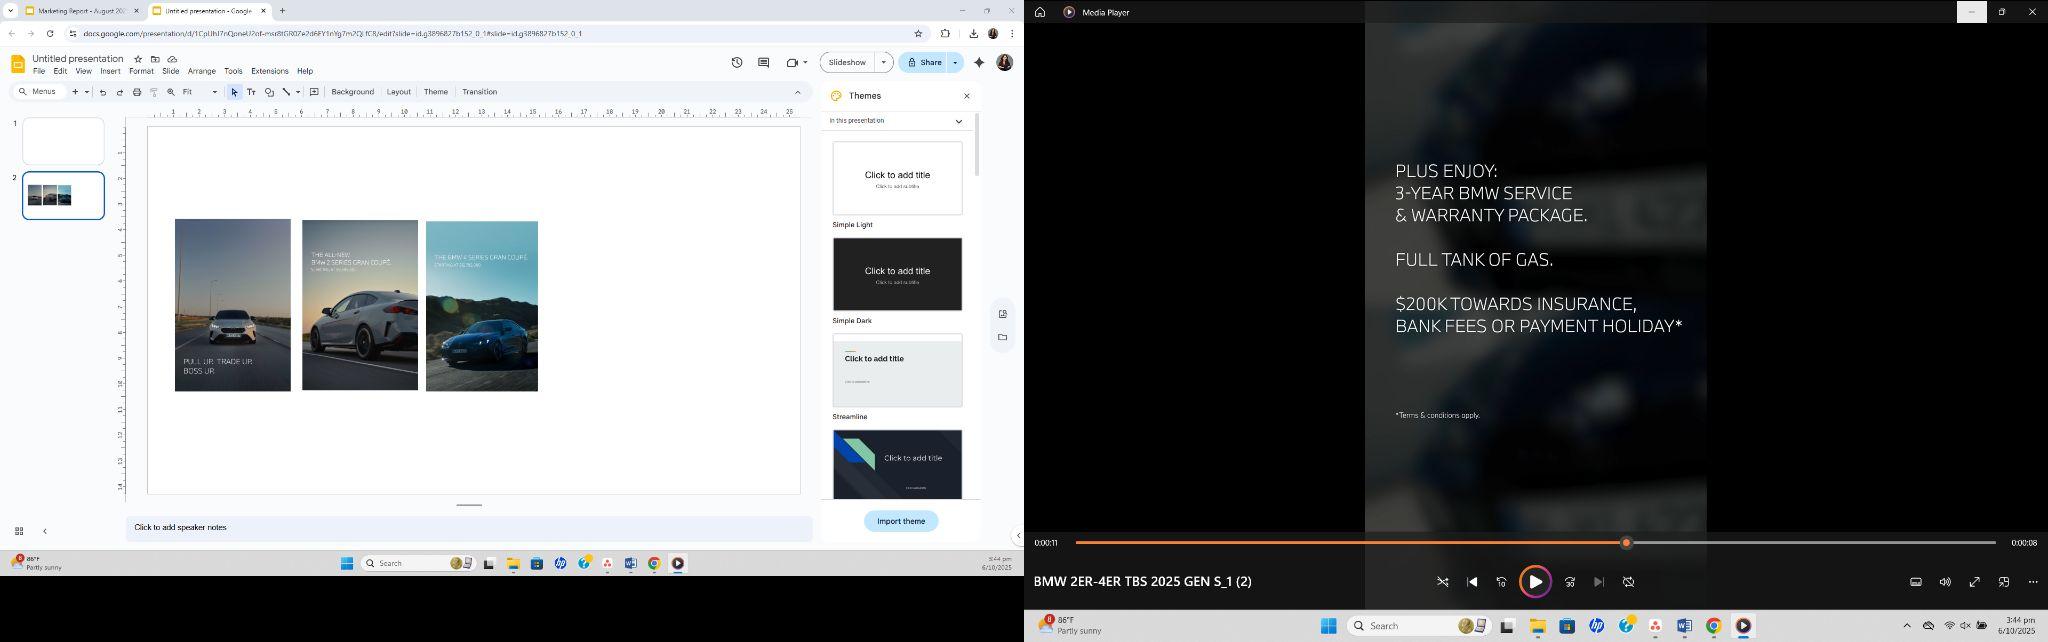Image resolution: width=2048 pixels, height=642 pixels.
Task: Open the Line tool dropdown arrow
Action: pos(298,92)
